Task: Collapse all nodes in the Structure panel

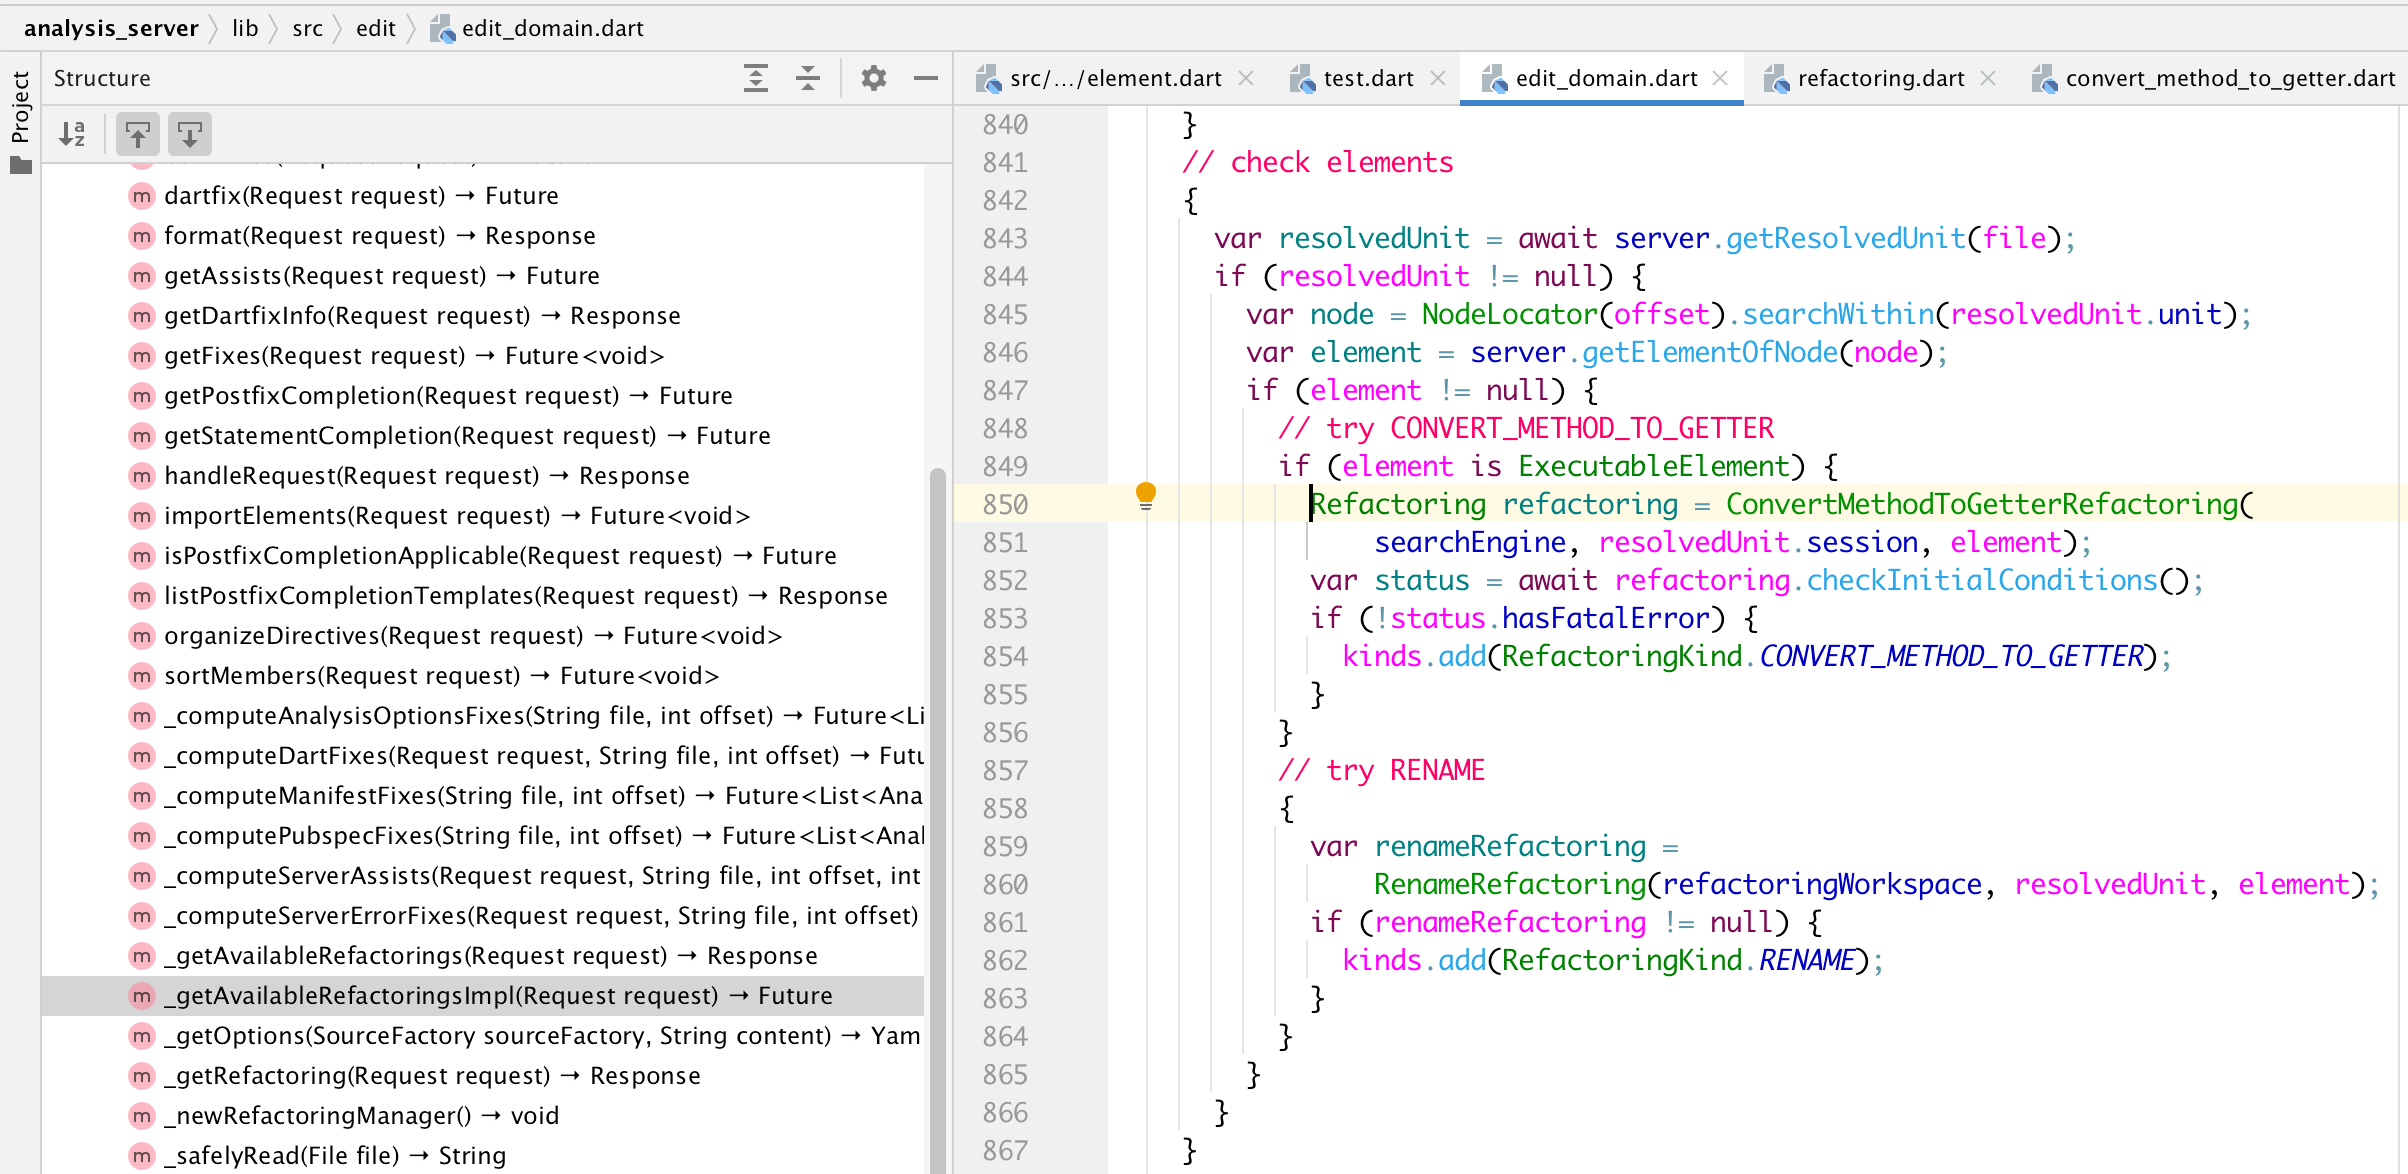Action: 807,78
